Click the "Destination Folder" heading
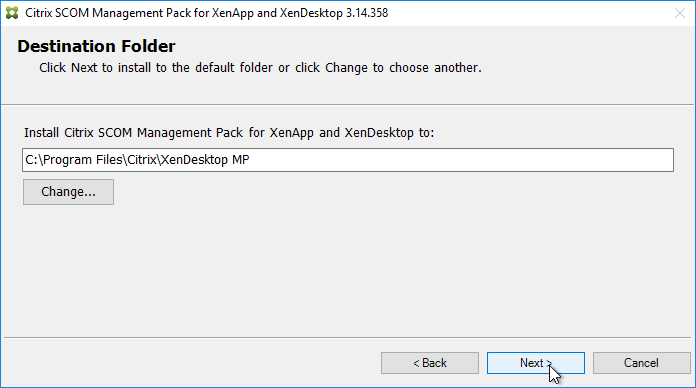Viewport: 696px width, 388px height. [x=96, y=46]
